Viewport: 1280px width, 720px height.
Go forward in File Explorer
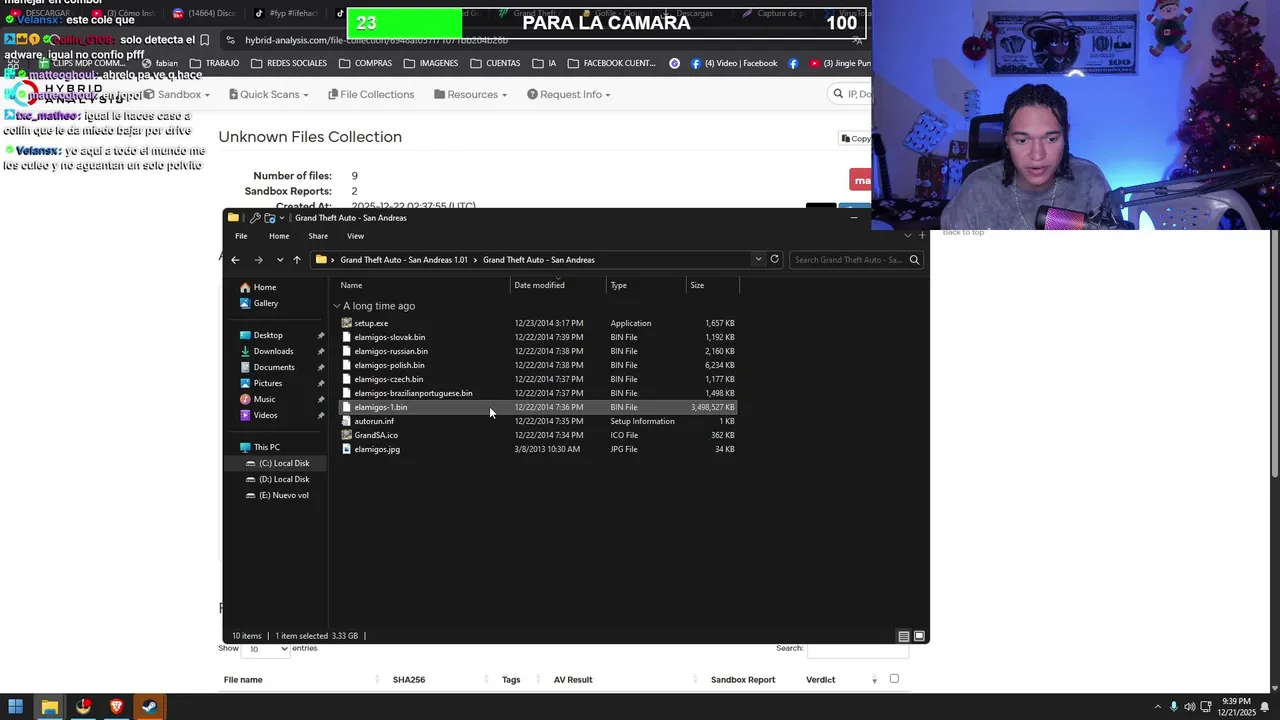[x=258, y=260]
